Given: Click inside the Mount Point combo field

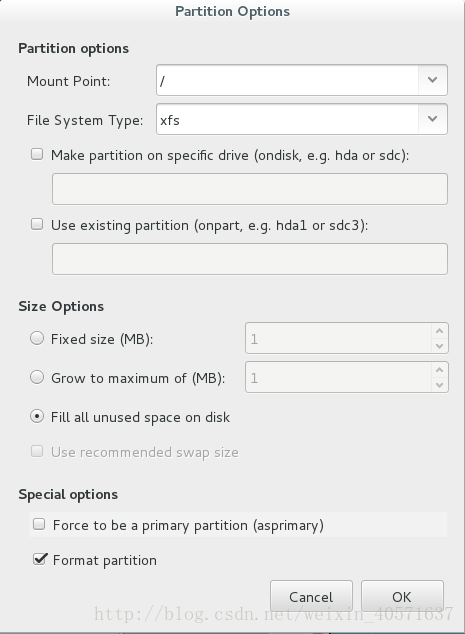Looking at the screenshot, I should (287, 80).
